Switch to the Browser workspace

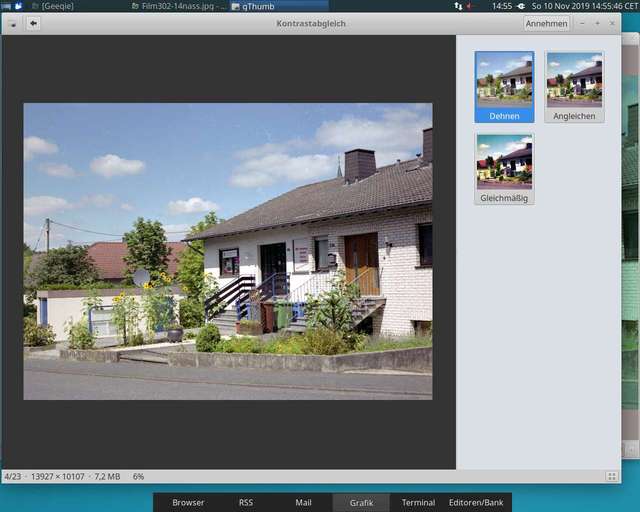tap(188, 502)
